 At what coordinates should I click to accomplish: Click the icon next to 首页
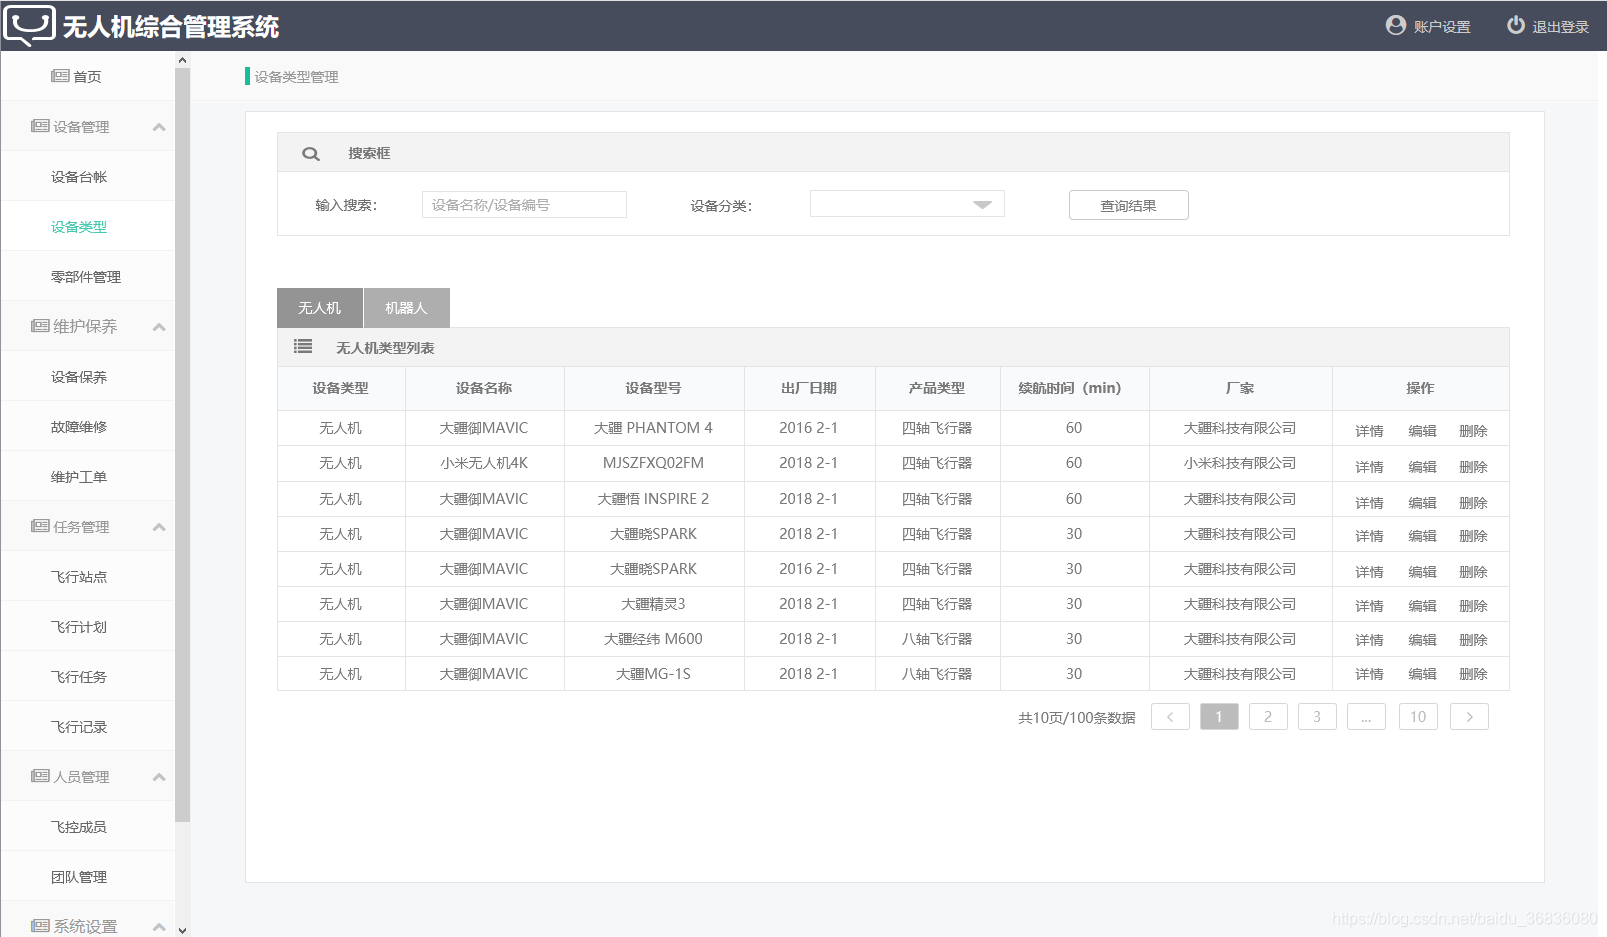click(x=60, y=76)
